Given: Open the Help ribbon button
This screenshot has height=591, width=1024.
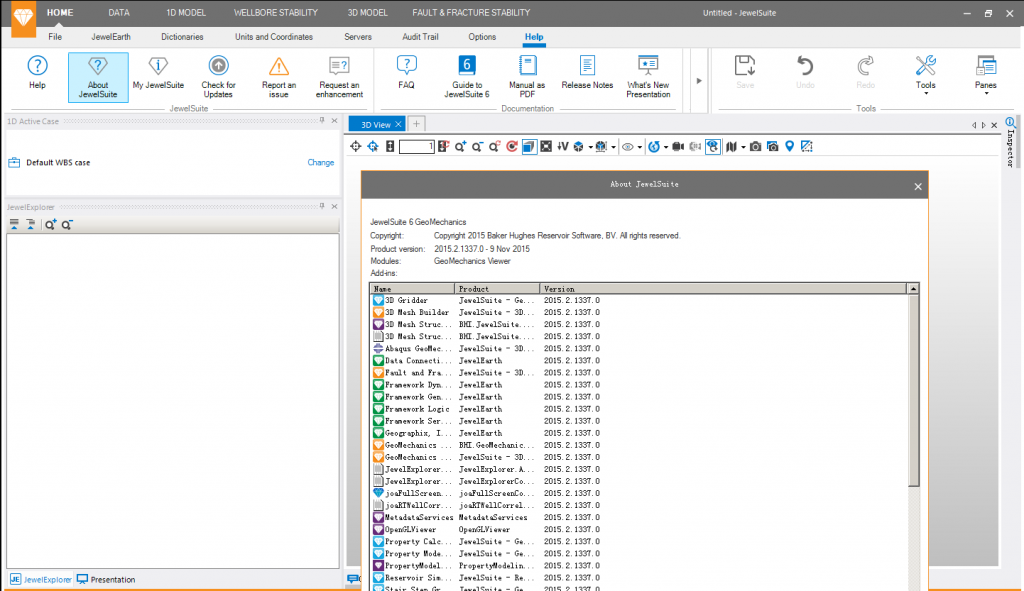Looking at the screenshot, I should 37,72.
